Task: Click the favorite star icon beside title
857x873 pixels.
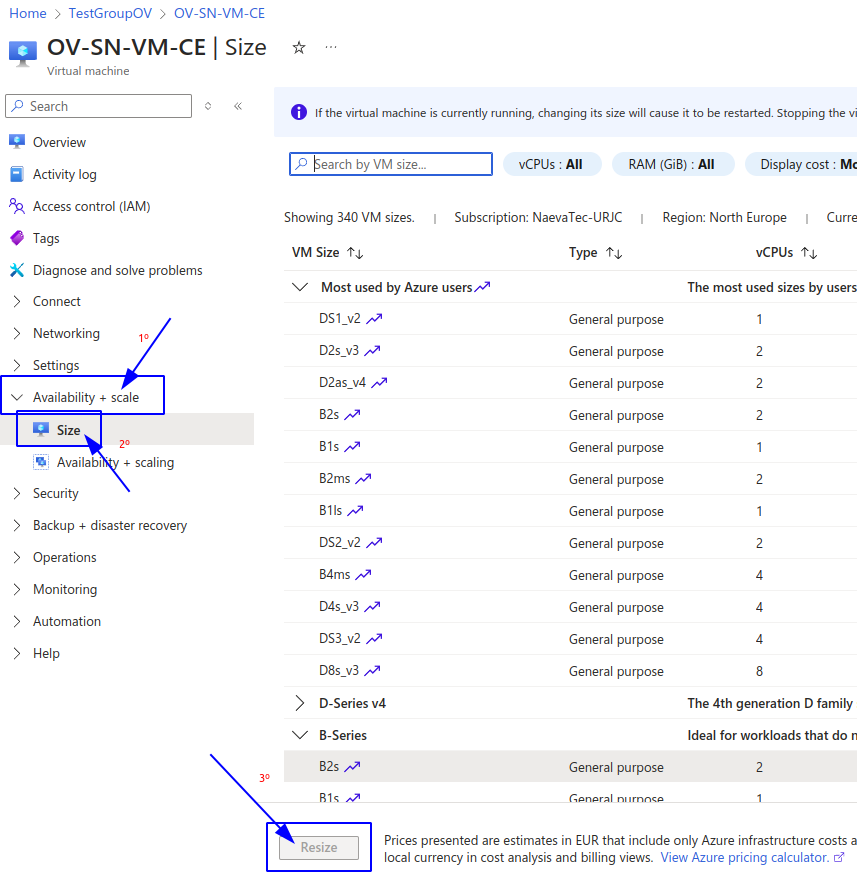Action: tap(298, 47)
